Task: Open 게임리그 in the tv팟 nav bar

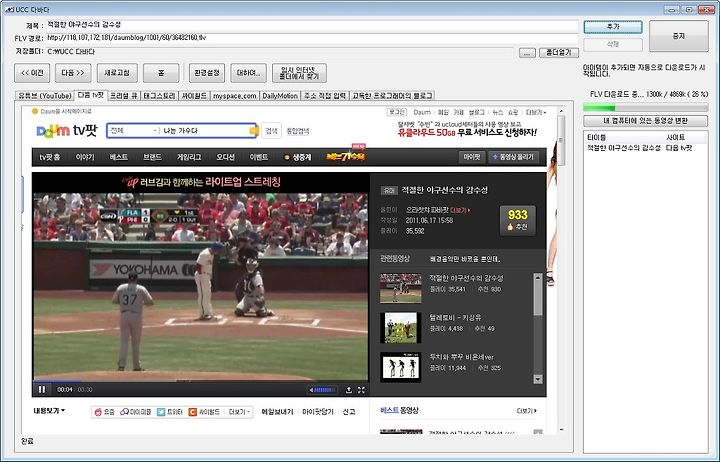Action: pos(189,157)
